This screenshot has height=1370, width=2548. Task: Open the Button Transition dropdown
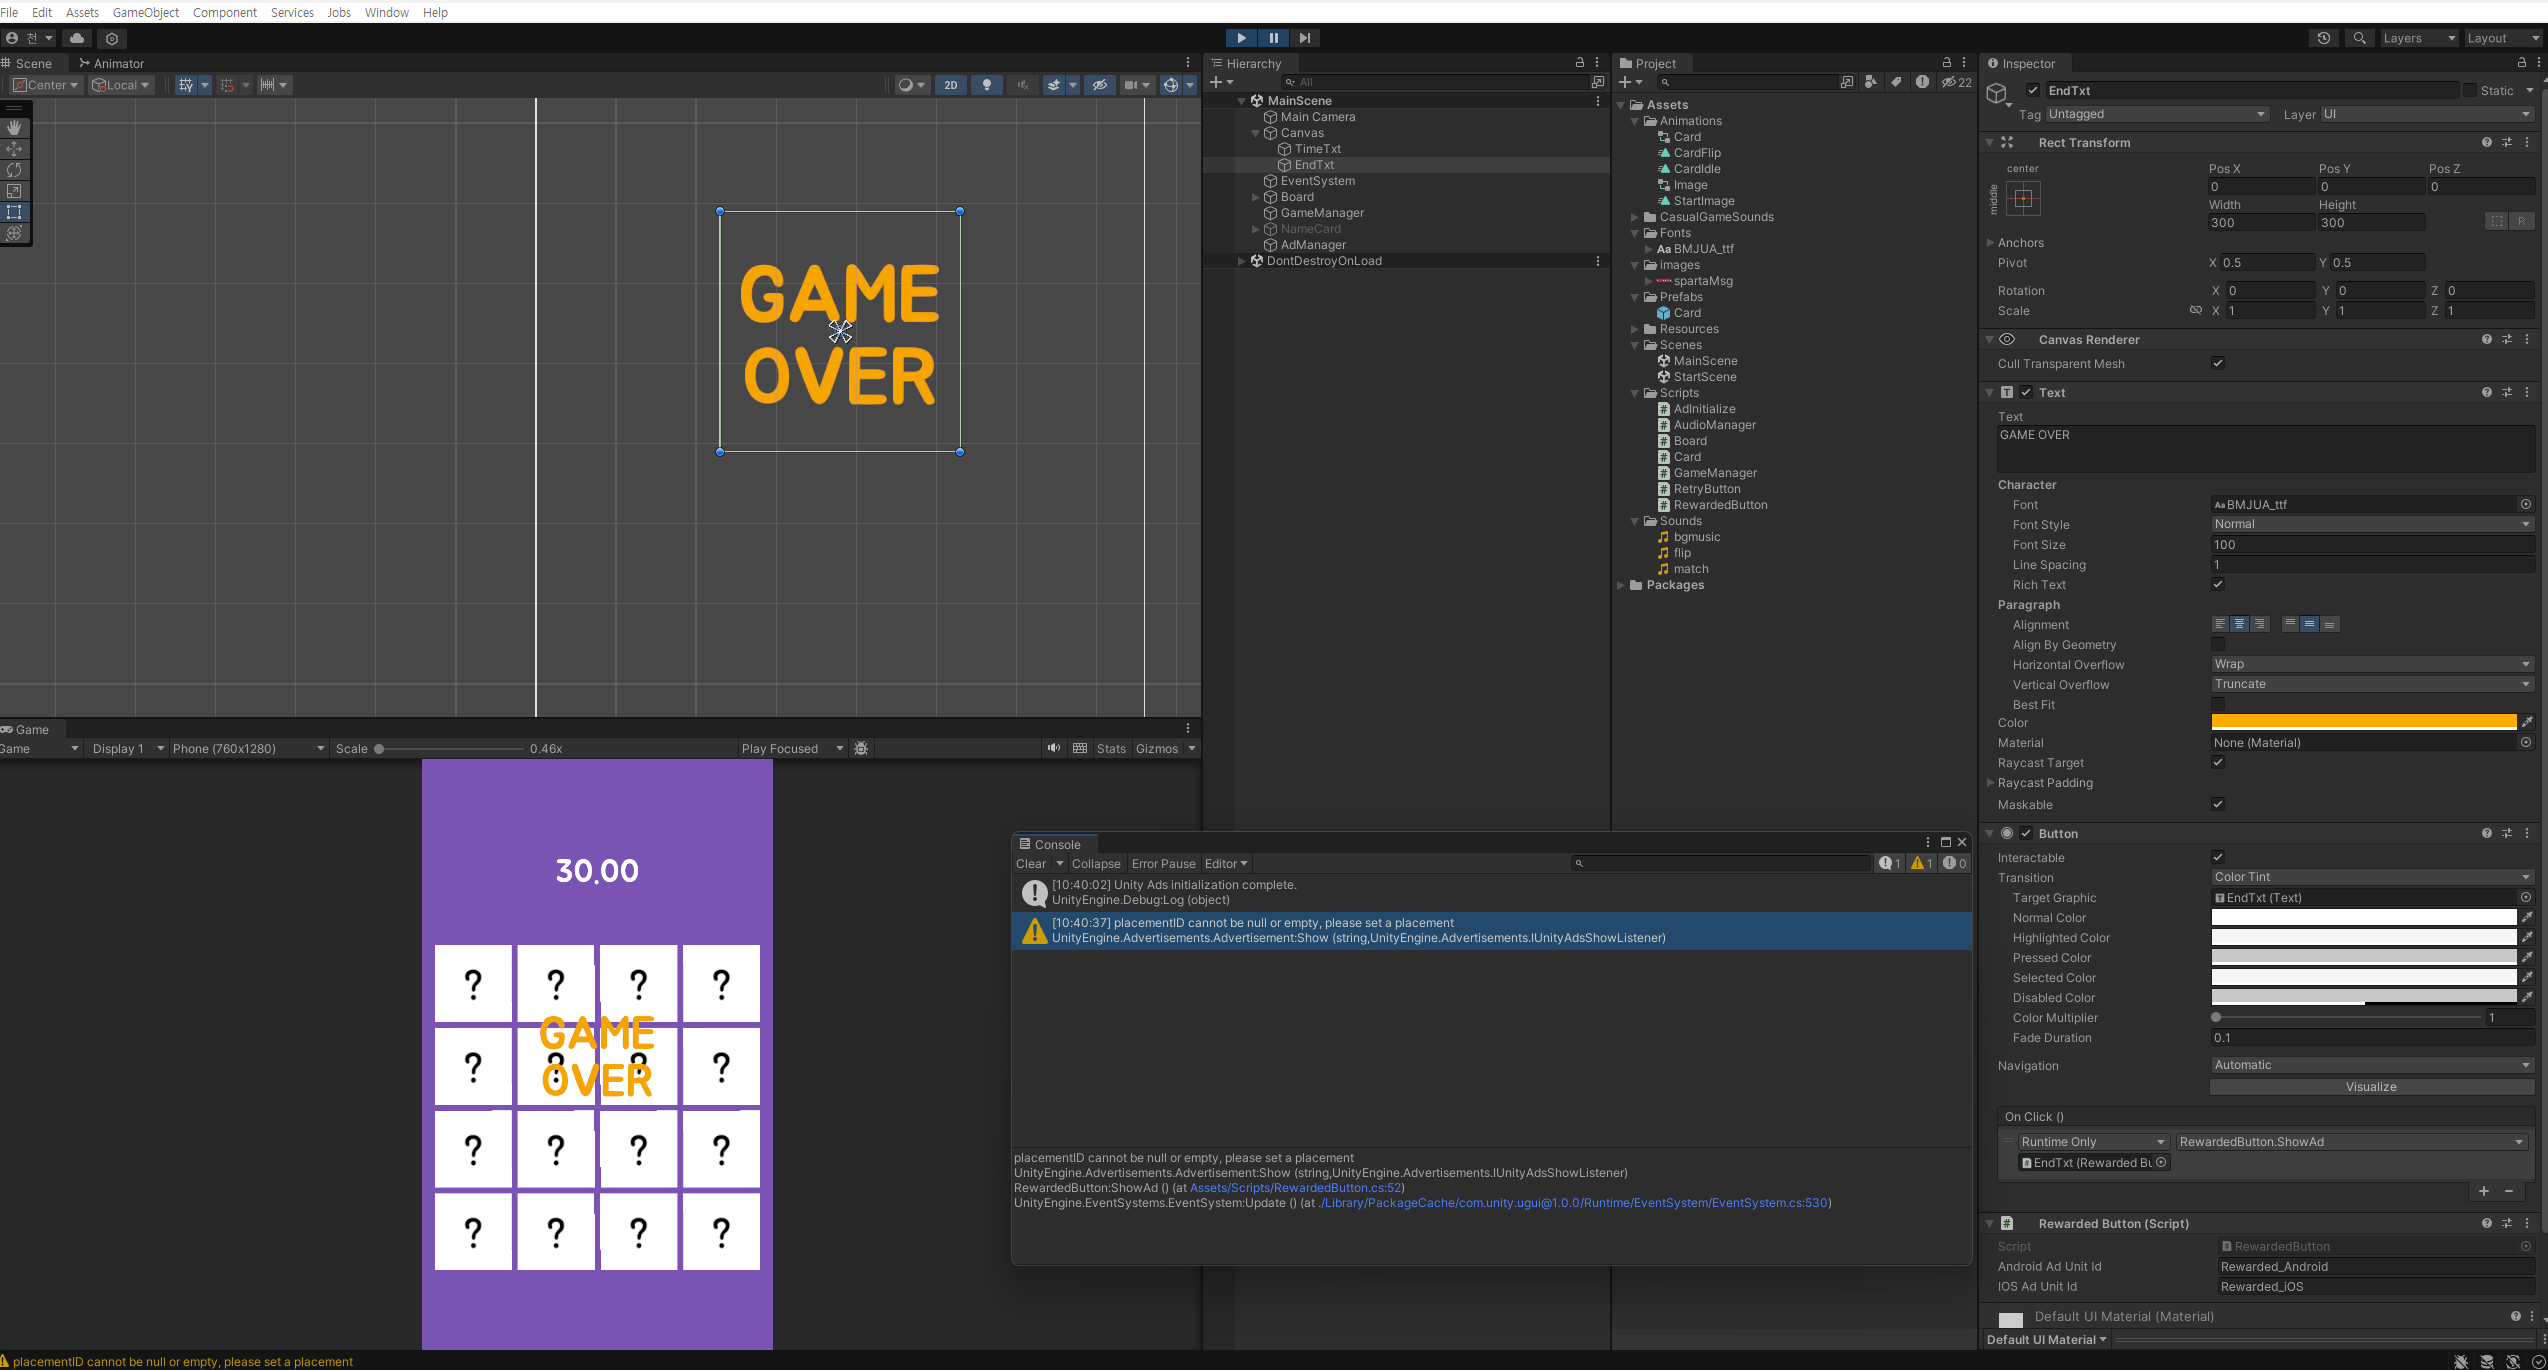(2372, 877)
